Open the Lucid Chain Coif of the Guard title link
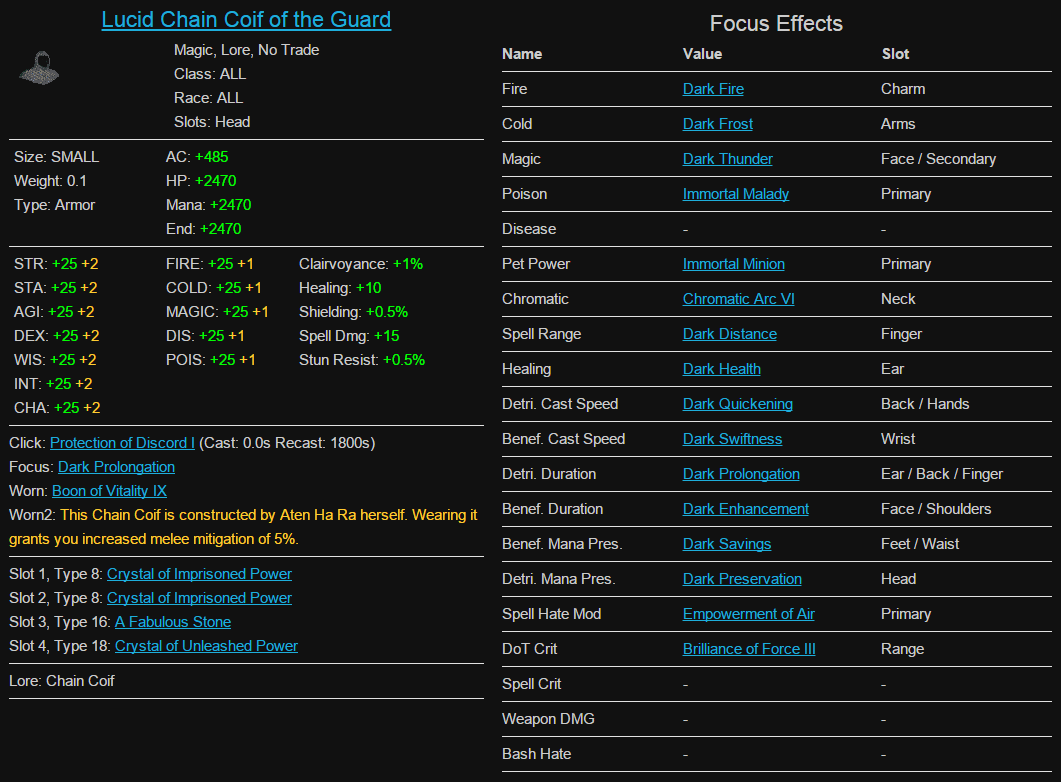Screen dimensions: 1061x782 (246, 20)
